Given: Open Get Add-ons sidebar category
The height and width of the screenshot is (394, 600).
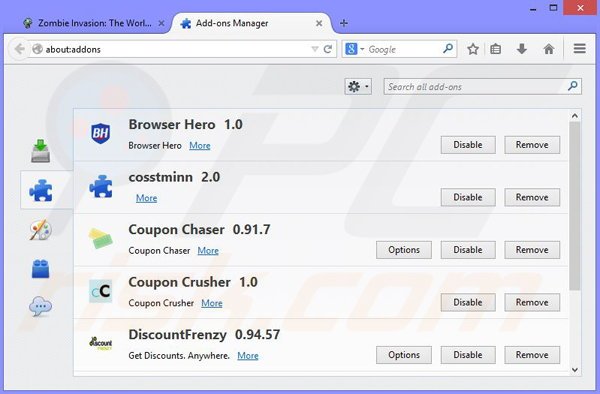Looking at the screenshot, I should pos(41,151).
